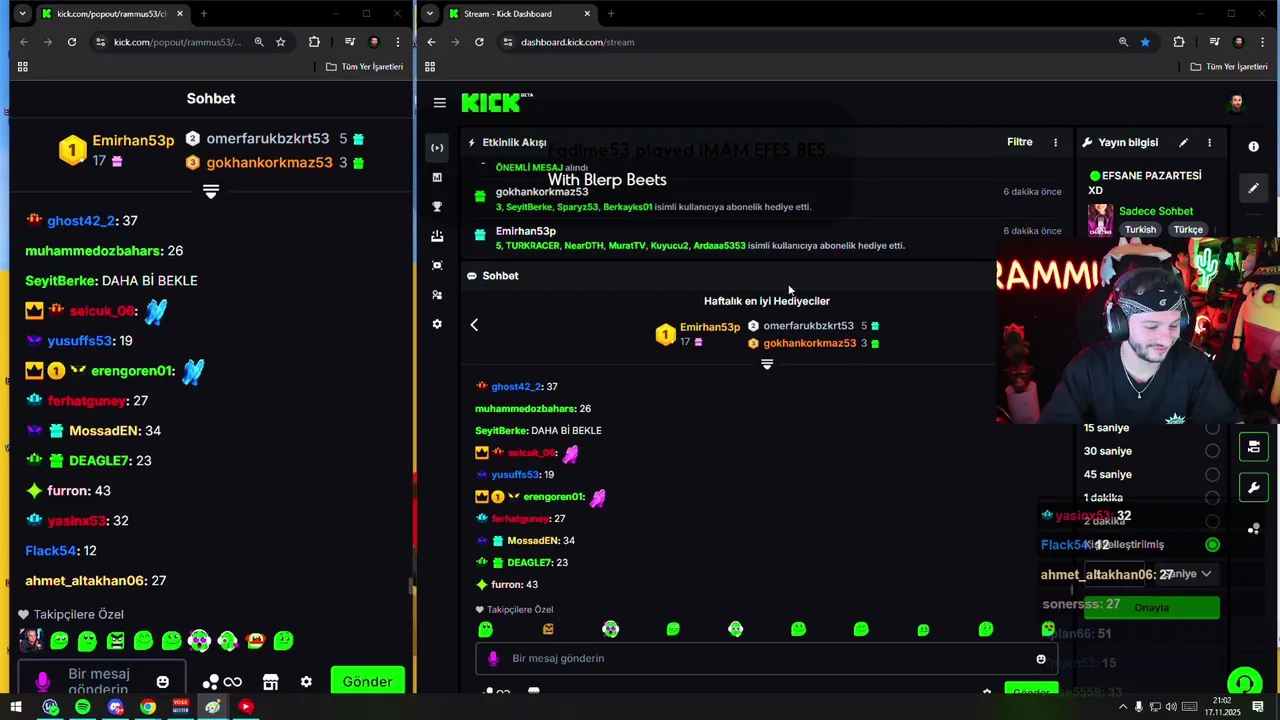1280x720 pixels.
Task: Click the green Onayla confirm button
Action: [x=1152, y=608]
